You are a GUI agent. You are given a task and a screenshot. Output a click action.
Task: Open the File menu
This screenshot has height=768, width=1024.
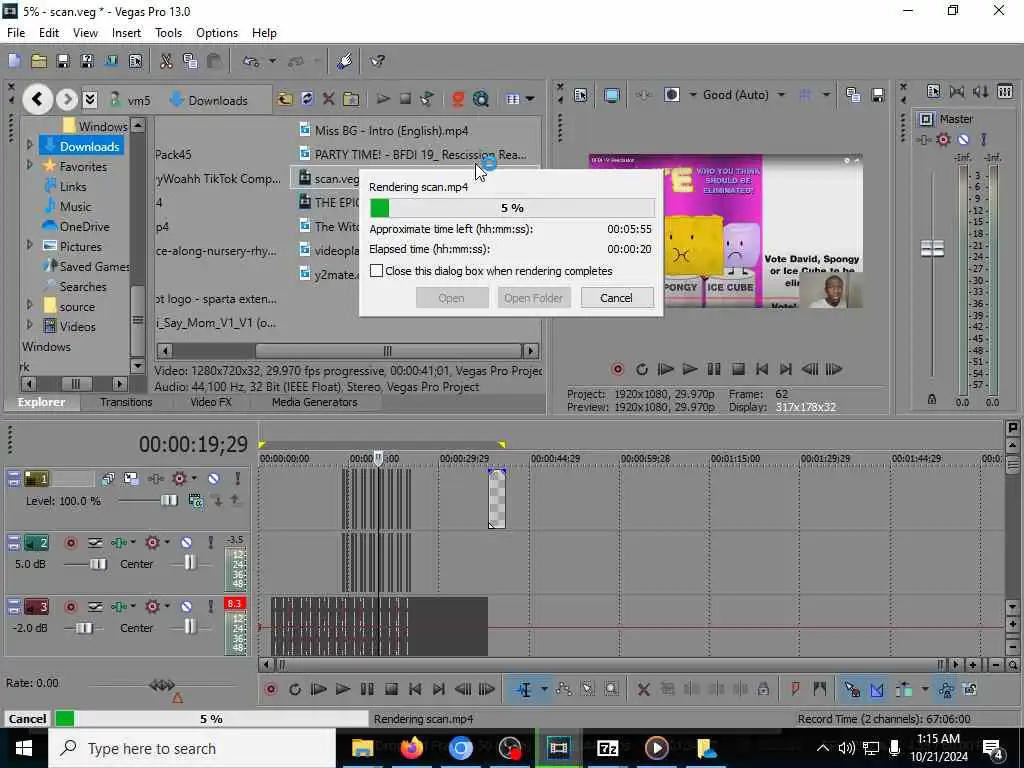16,33
